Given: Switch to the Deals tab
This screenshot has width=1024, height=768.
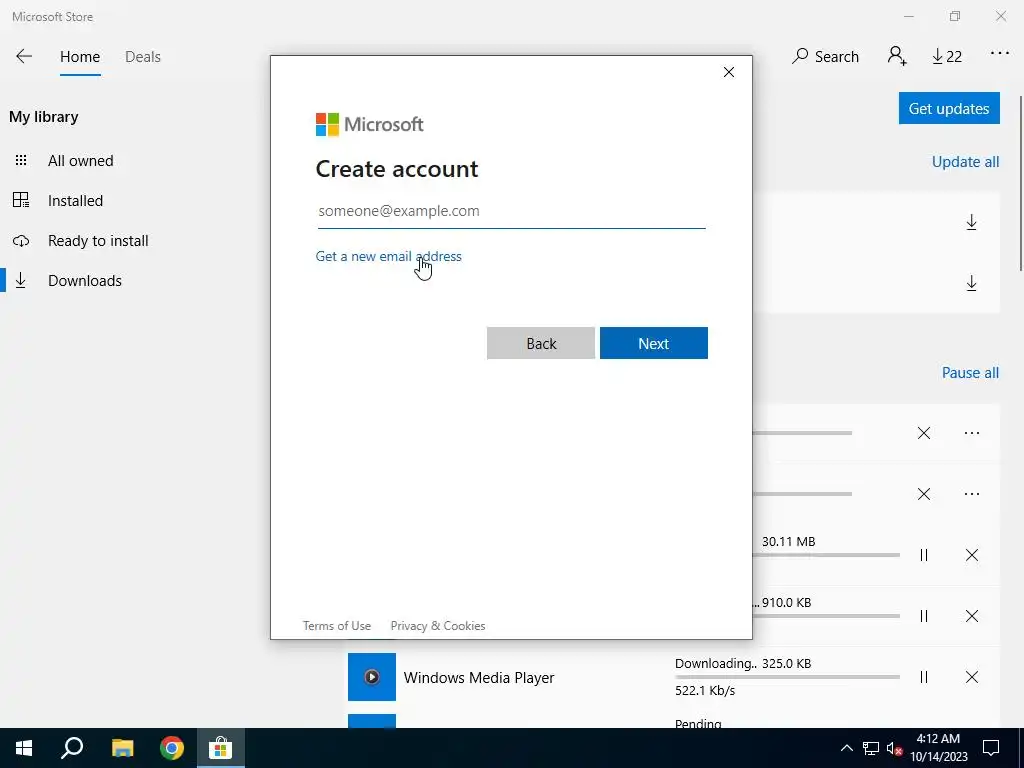Looking at the screenshot, I should tap(142, 57).
